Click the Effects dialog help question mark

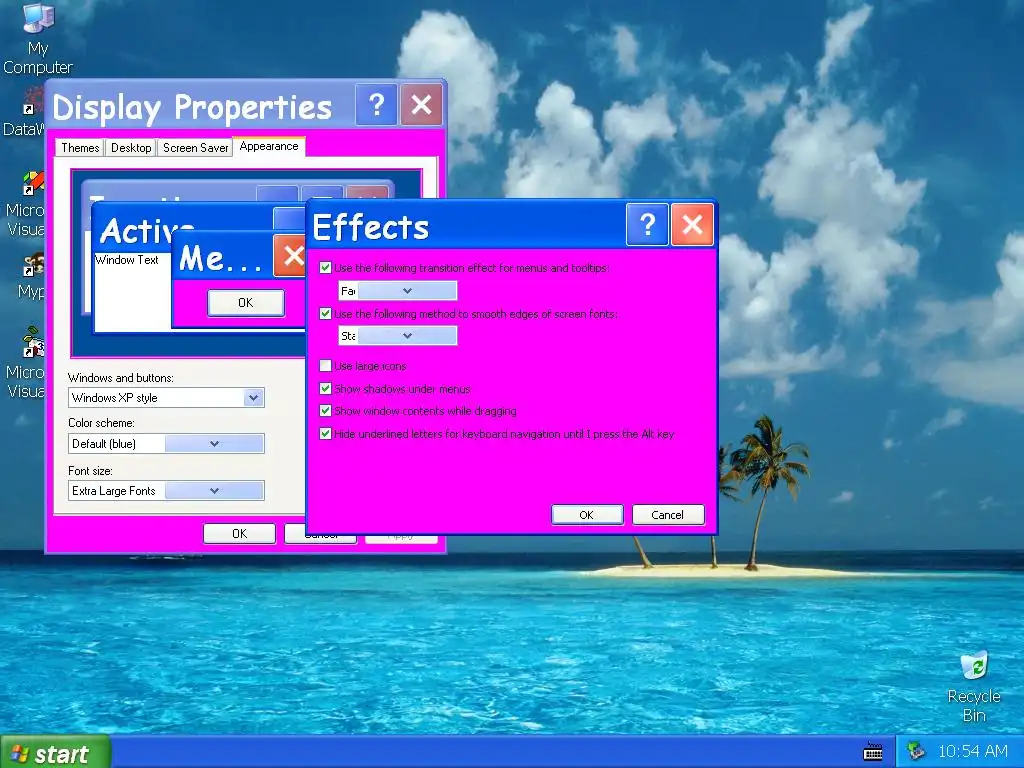(x=647, y=225)
